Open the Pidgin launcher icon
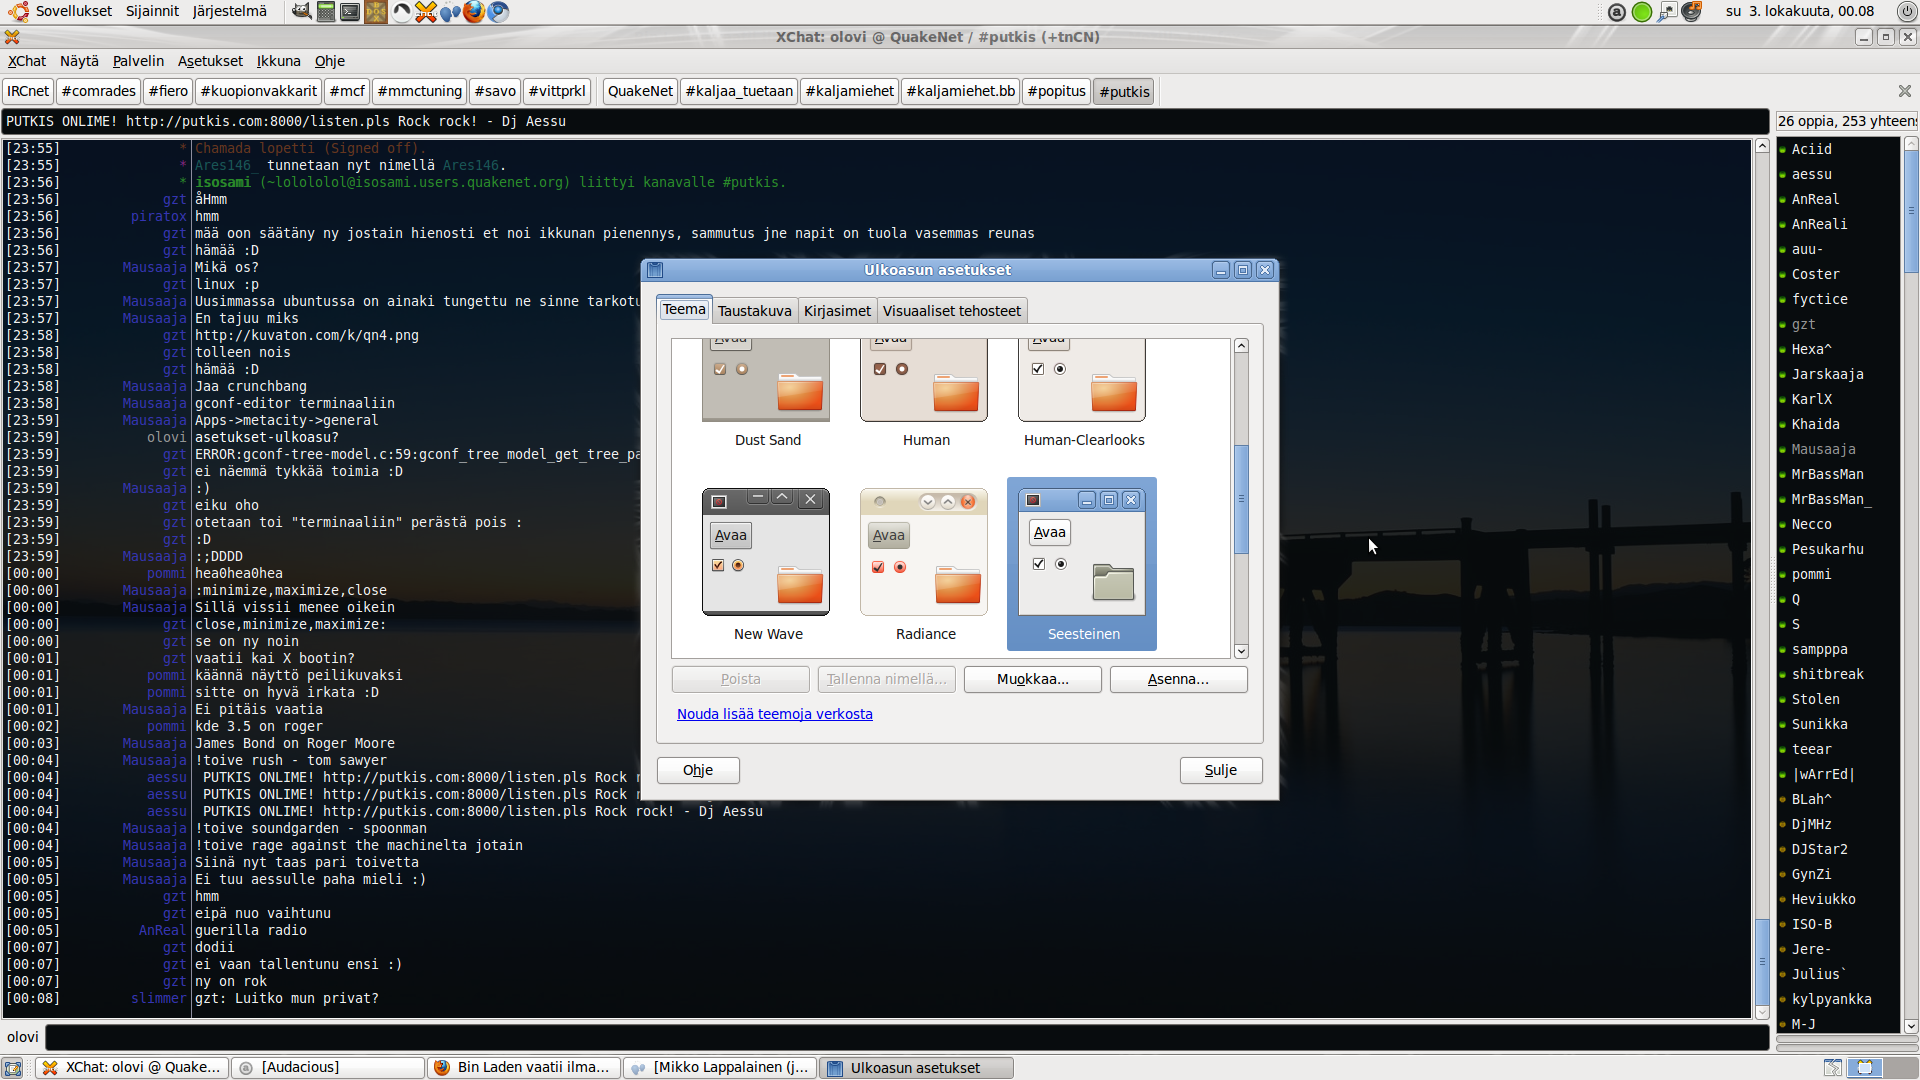This screenshot has width=1920, height=1080. pos(450,11)
